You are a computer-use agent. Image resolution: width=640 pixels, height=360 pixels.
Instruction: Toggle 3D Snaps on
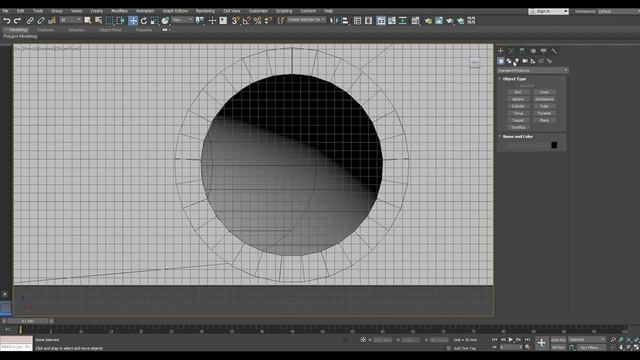[x=236, y=20]
